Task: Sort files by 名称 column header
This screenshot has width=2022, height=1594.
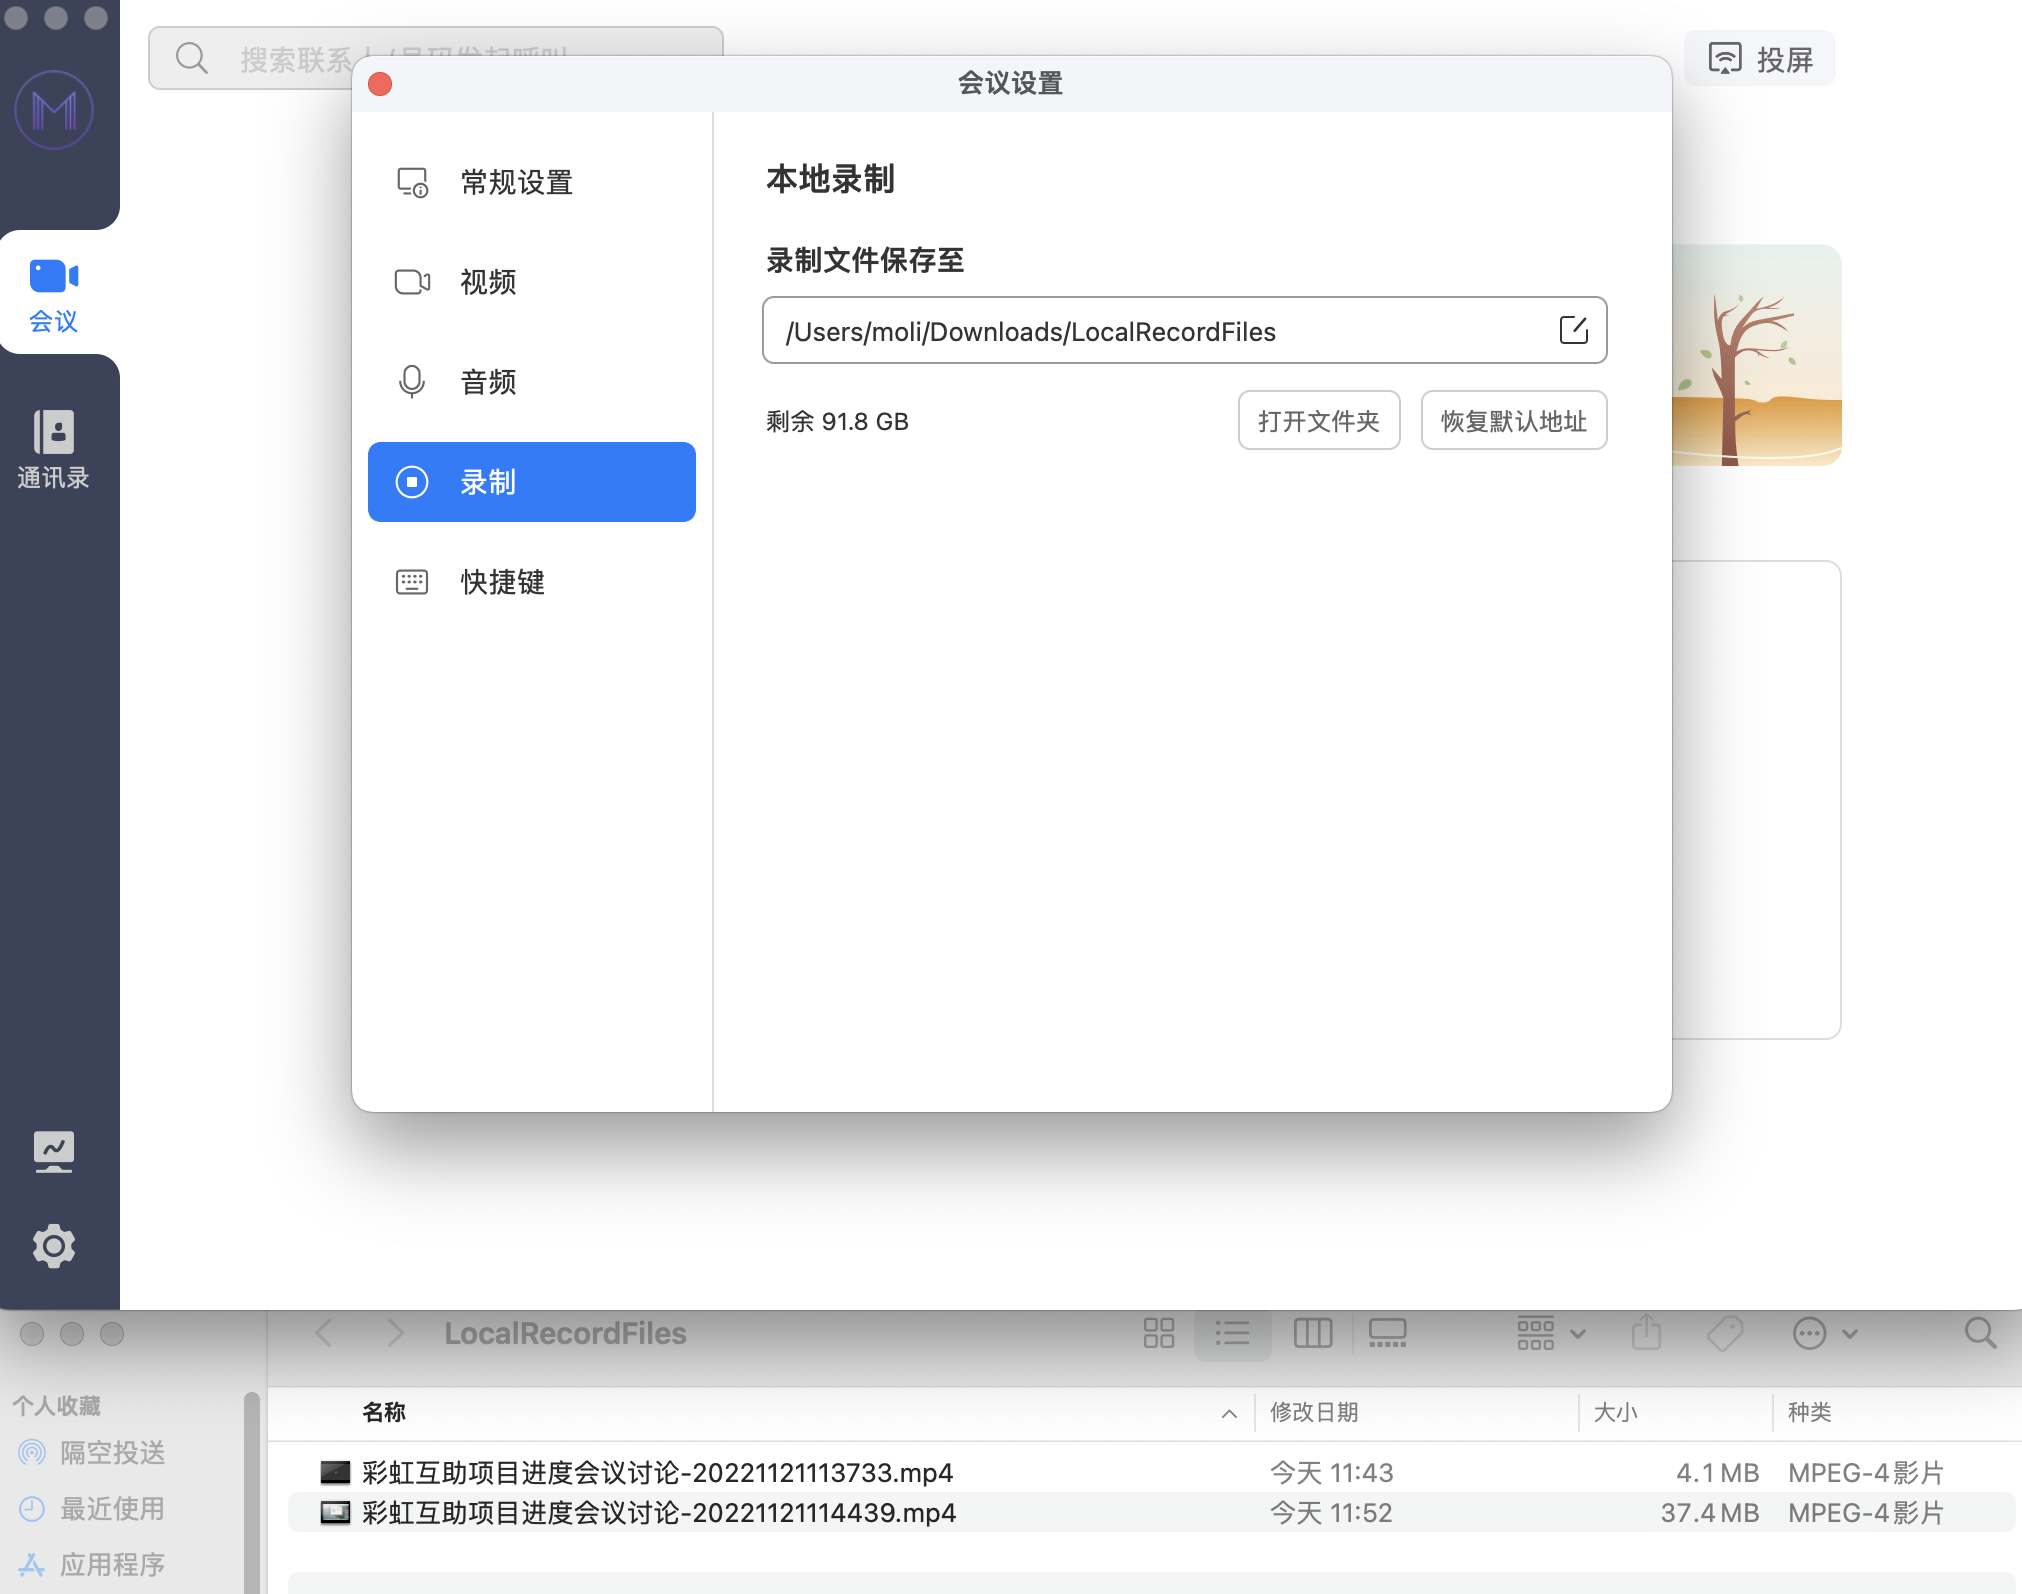Action: coord(384,1412)
